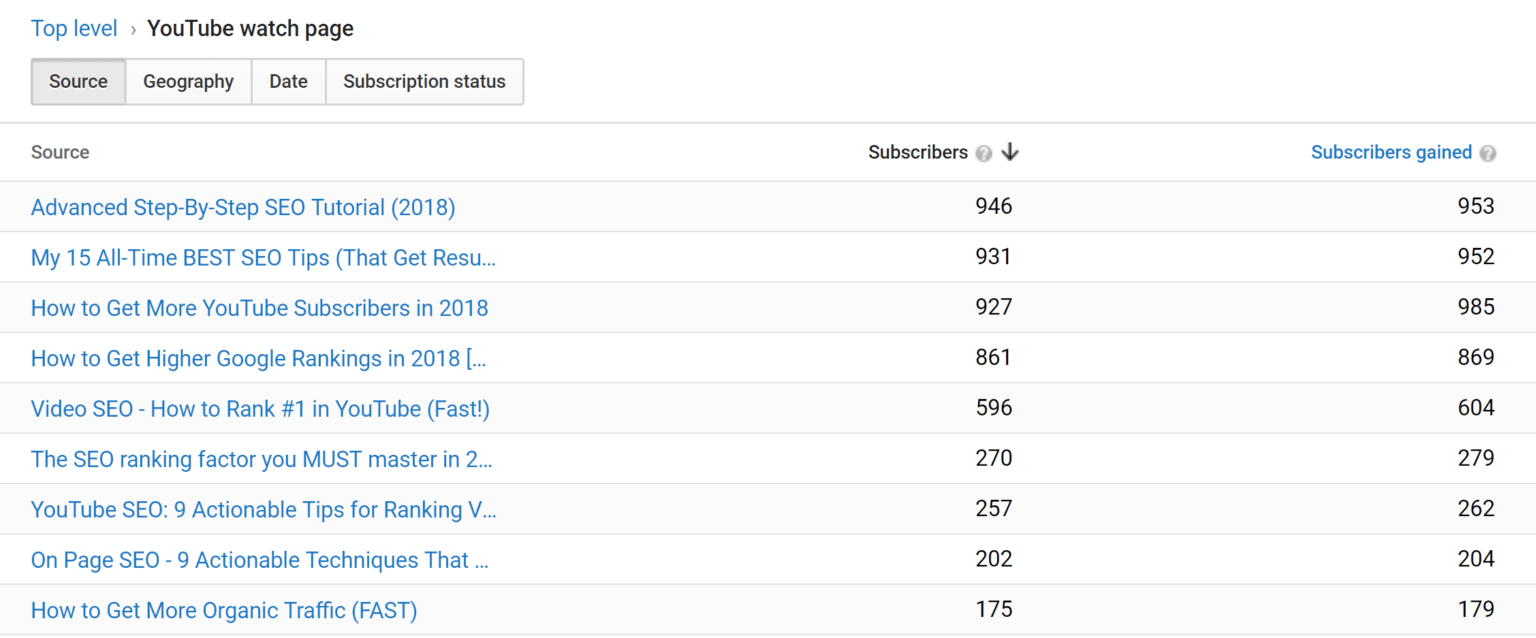
Task: Select the Subscription status tab
Action: [x=424, y=81]
